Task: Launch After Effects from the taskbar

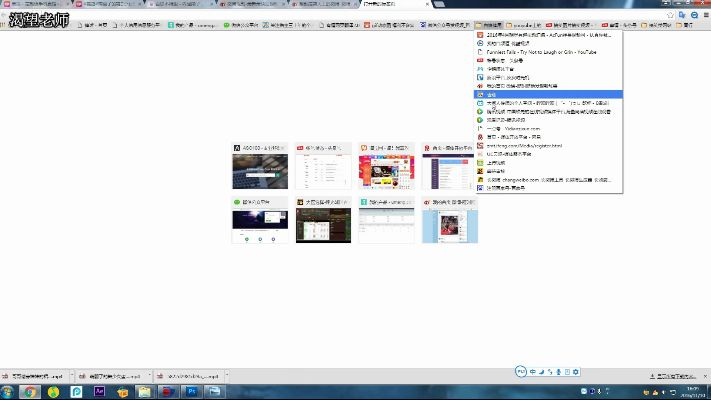Action: (100, 391)
